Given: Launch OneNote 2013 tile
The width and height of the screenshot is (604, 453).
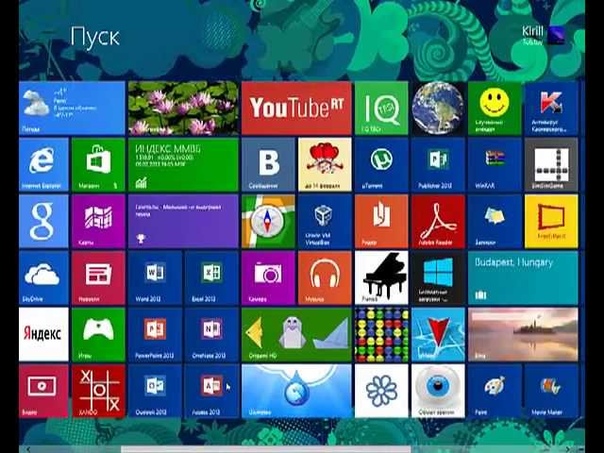Looking at the screenshot, I should [211, 334].
